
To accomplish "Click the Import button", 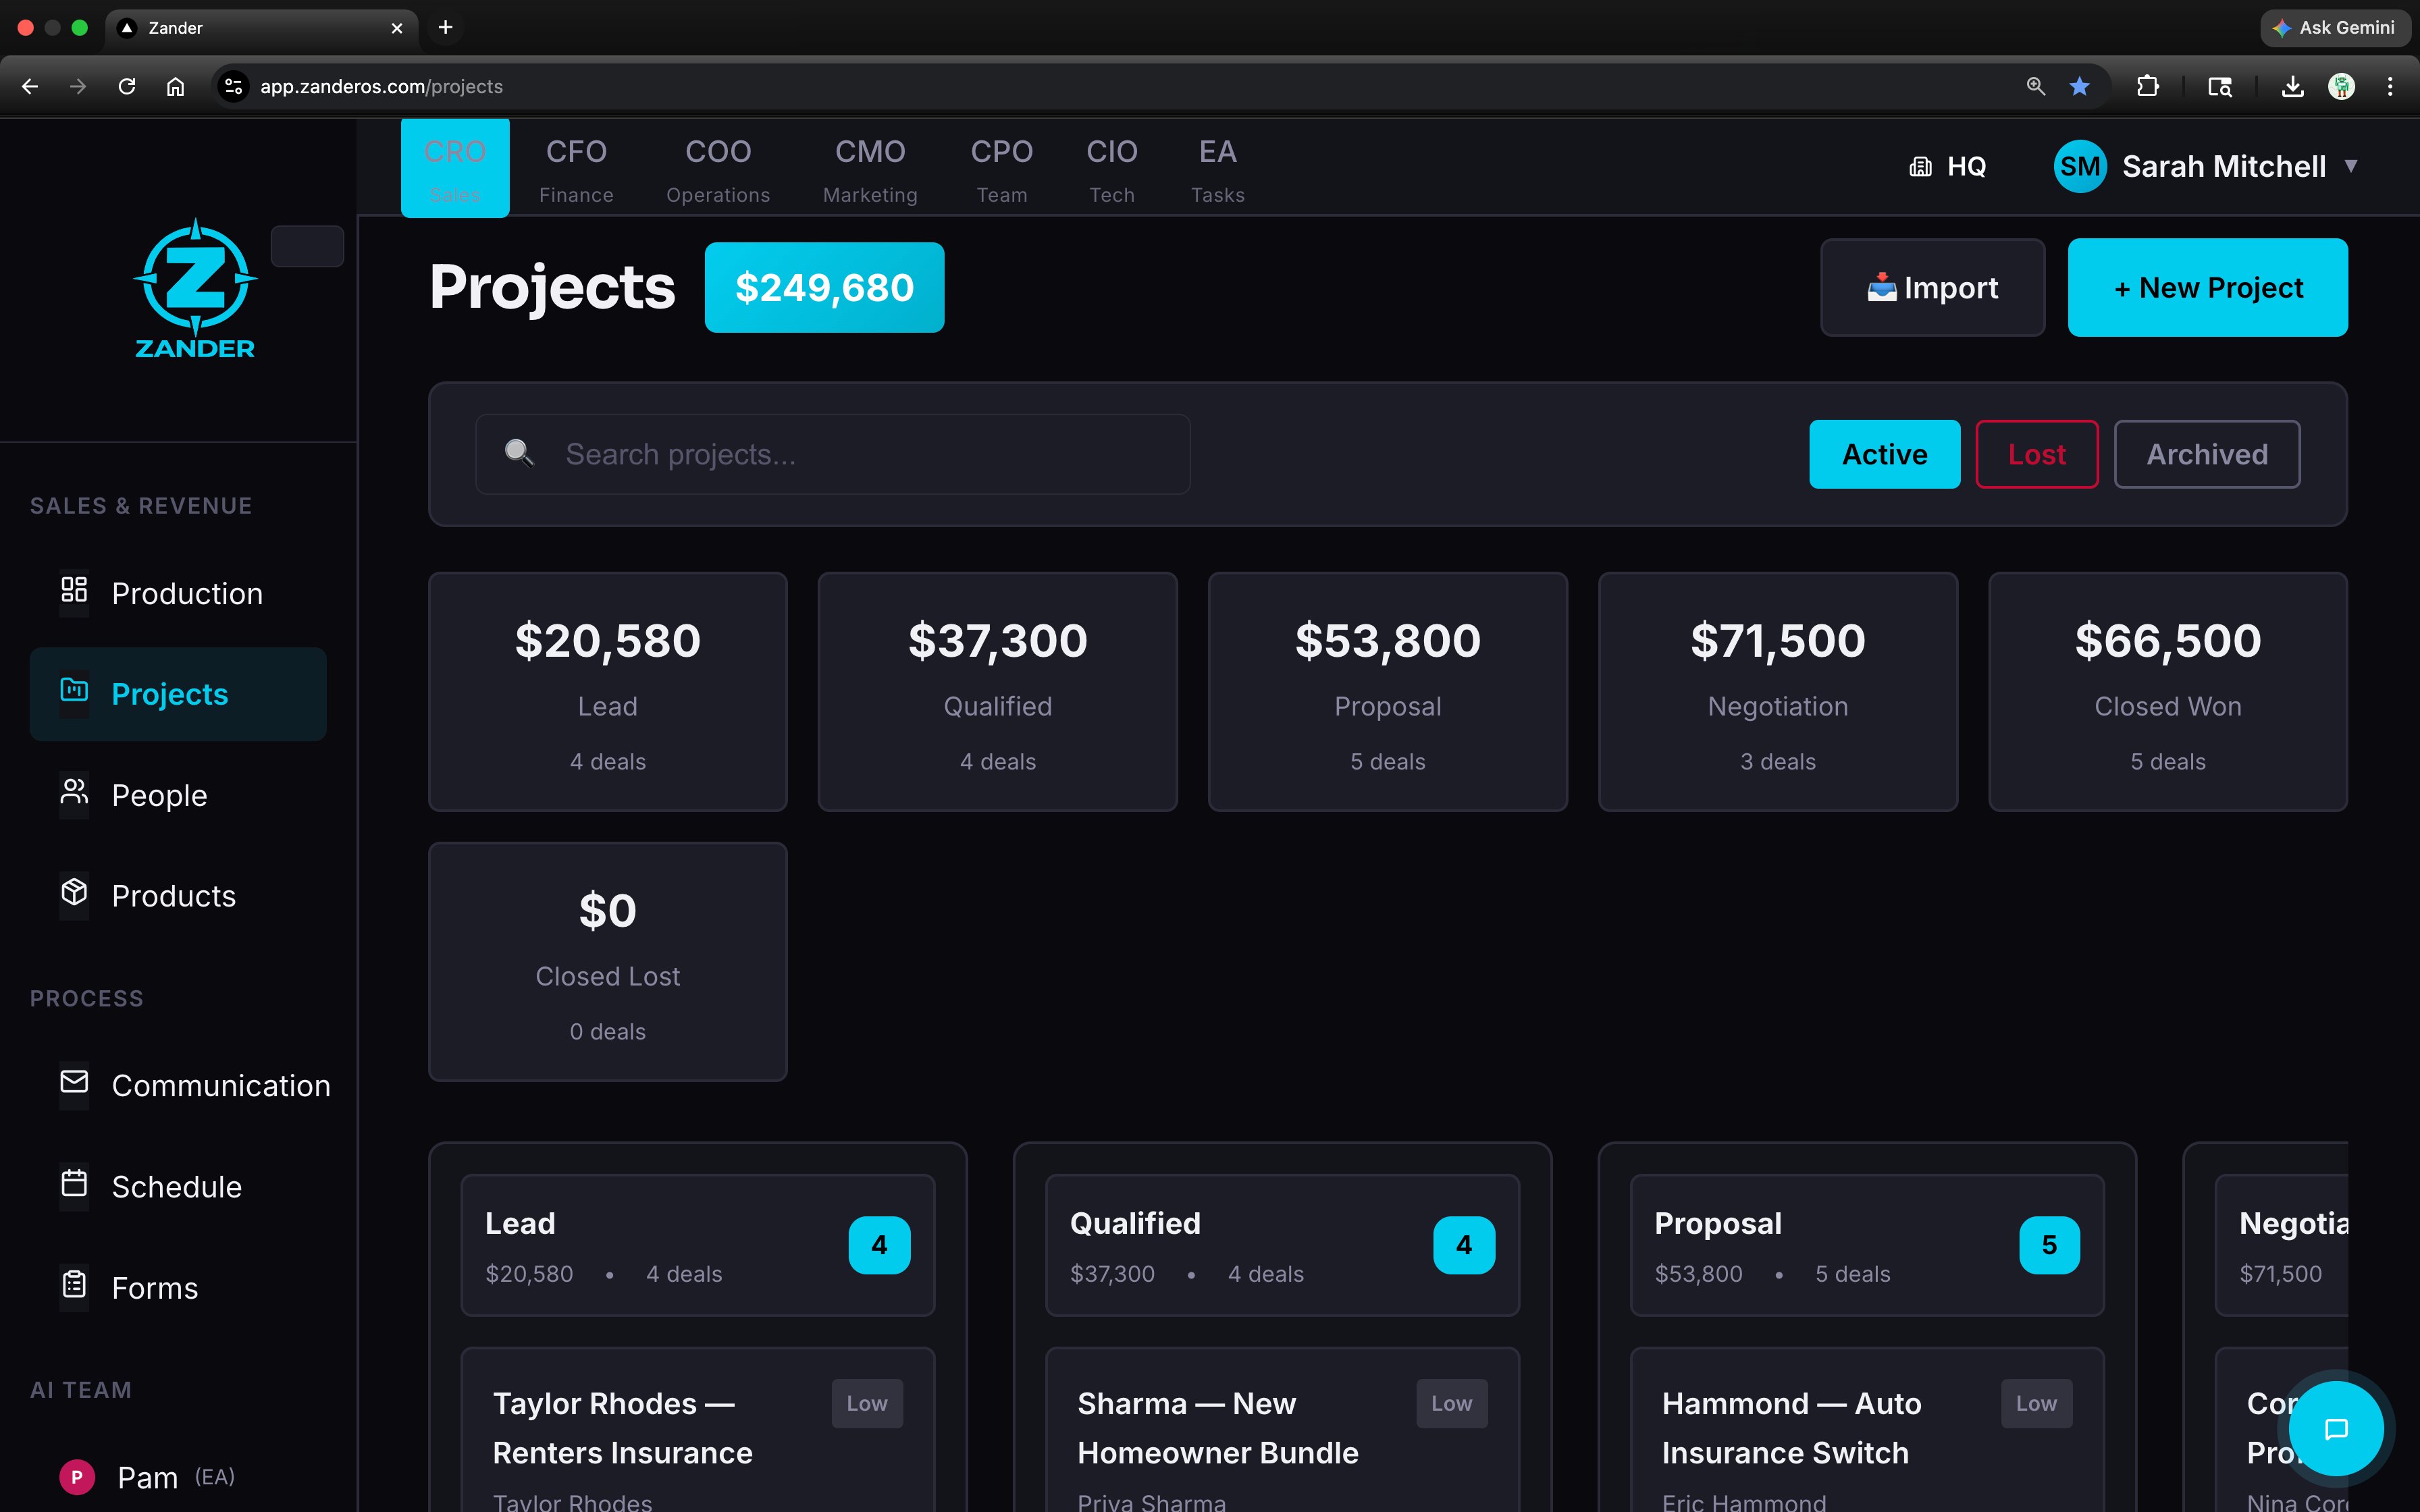I will pos(1932,287).
